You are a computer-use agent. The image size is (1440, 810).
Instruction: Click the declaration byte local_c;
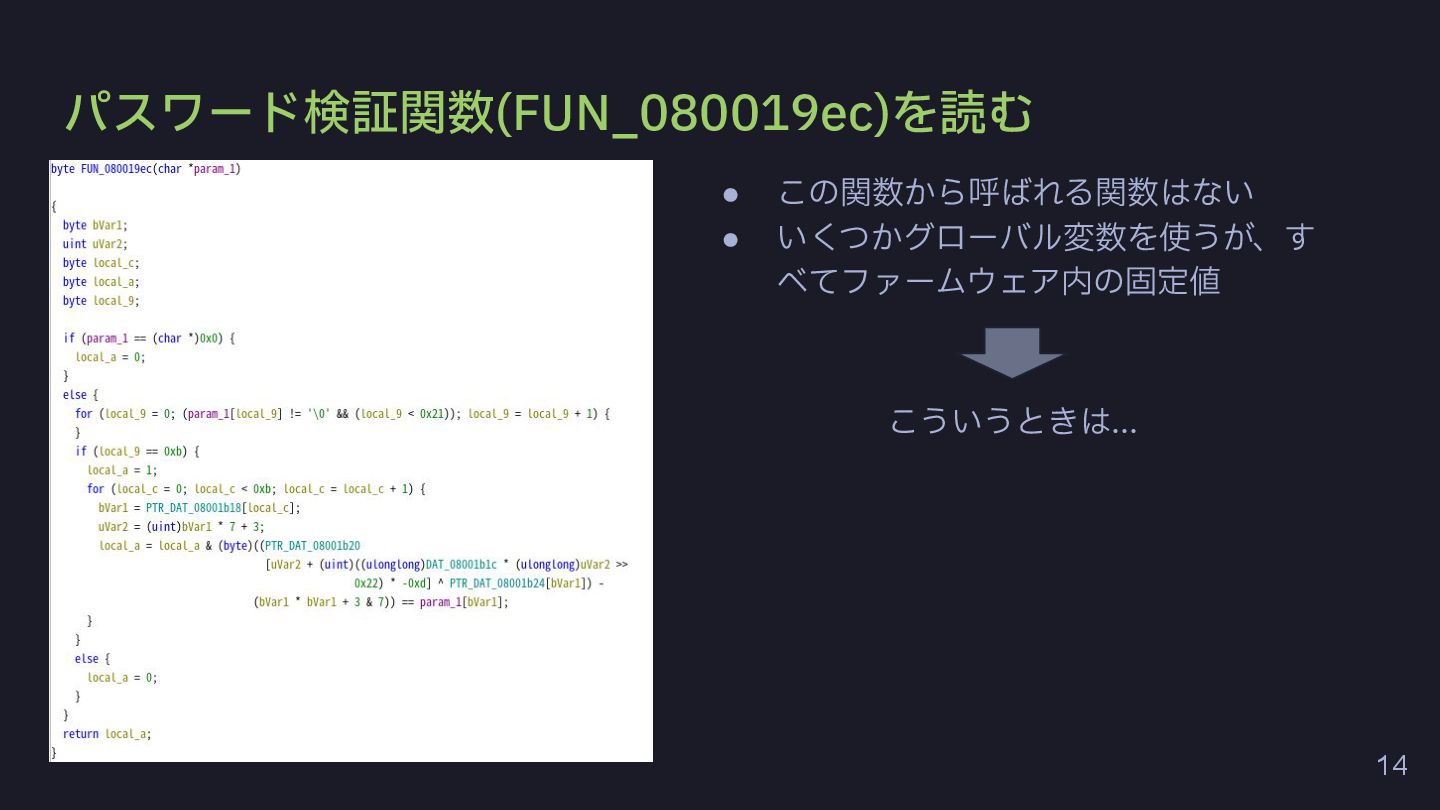pos(101,263)
